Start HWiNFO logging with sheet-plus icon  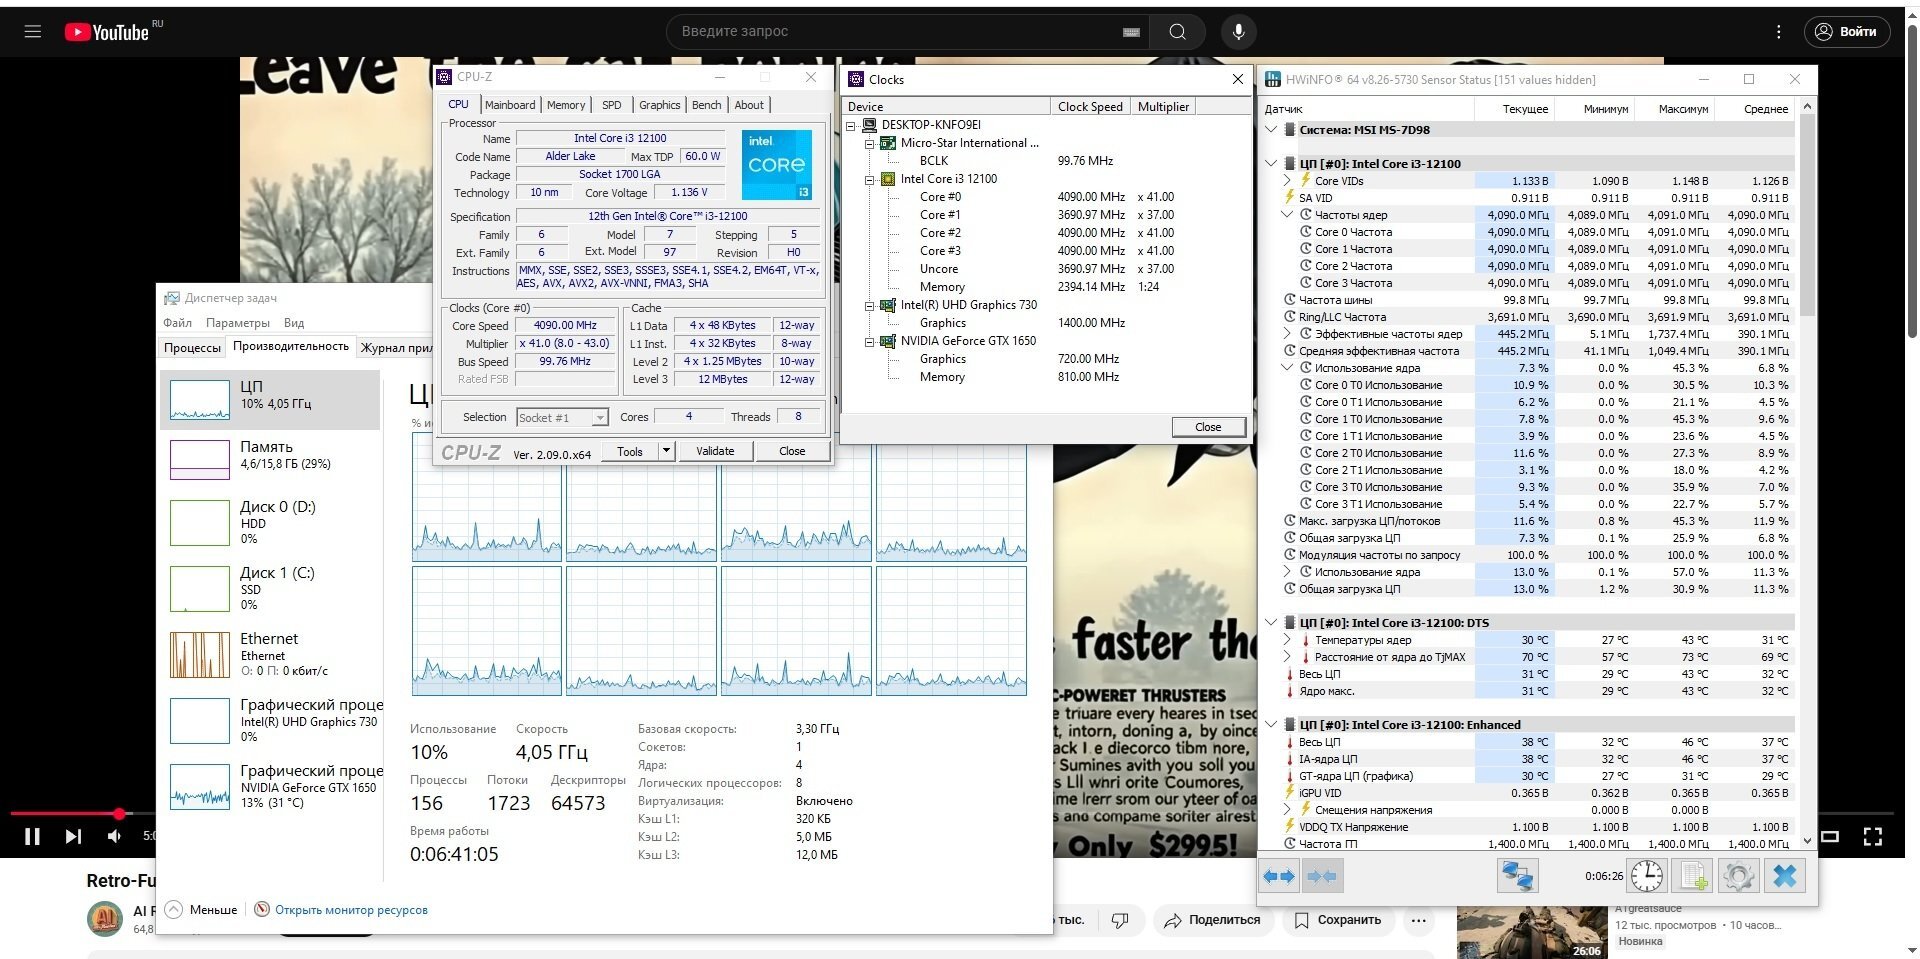[1693, 876]
